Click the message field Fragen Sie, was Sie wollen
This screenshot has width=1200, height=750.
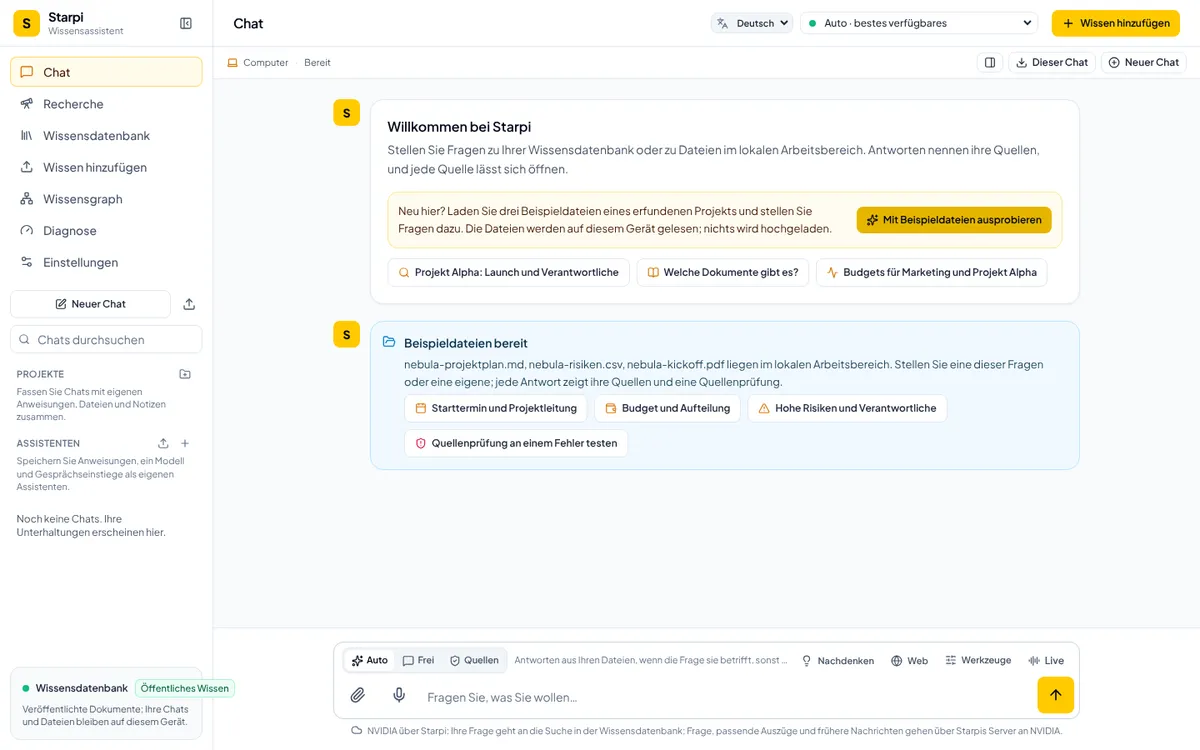click(725, 697)
